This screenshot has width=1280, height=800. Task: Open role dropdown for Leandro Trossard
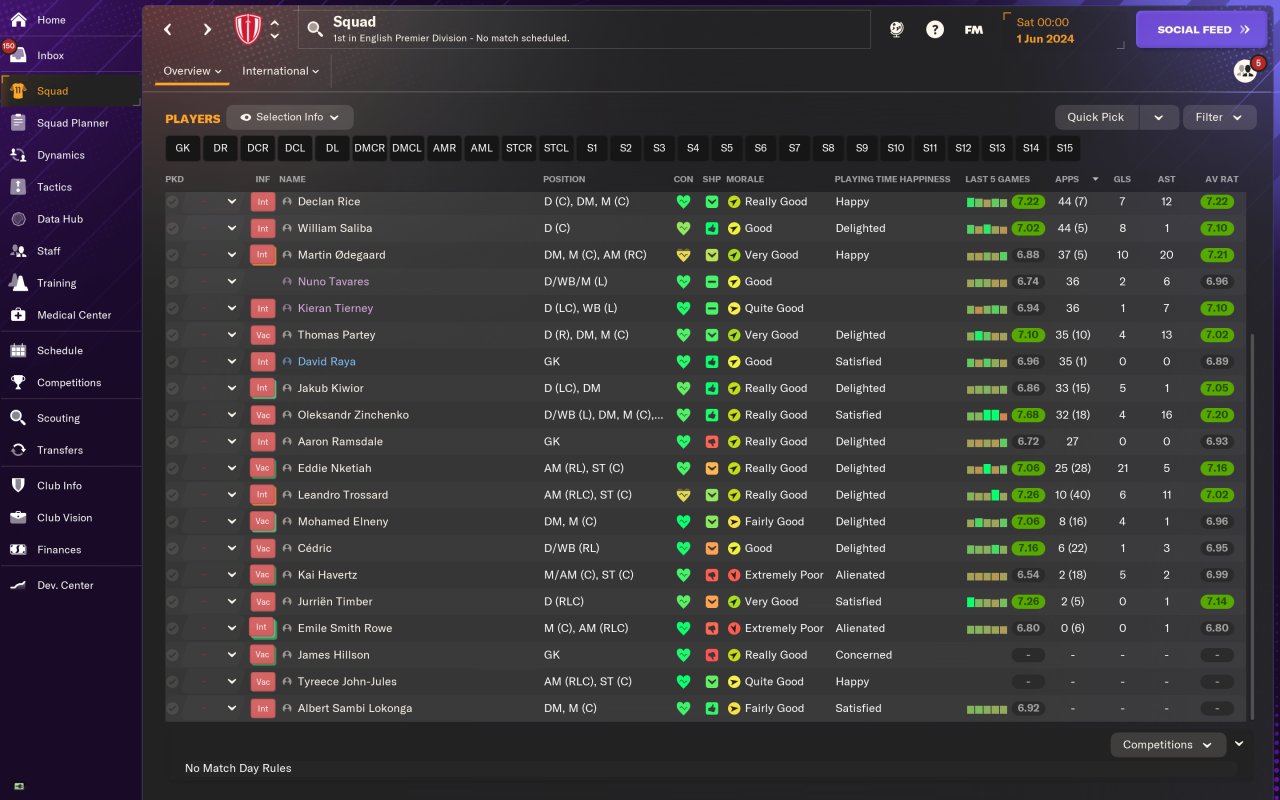pos(232,495)
